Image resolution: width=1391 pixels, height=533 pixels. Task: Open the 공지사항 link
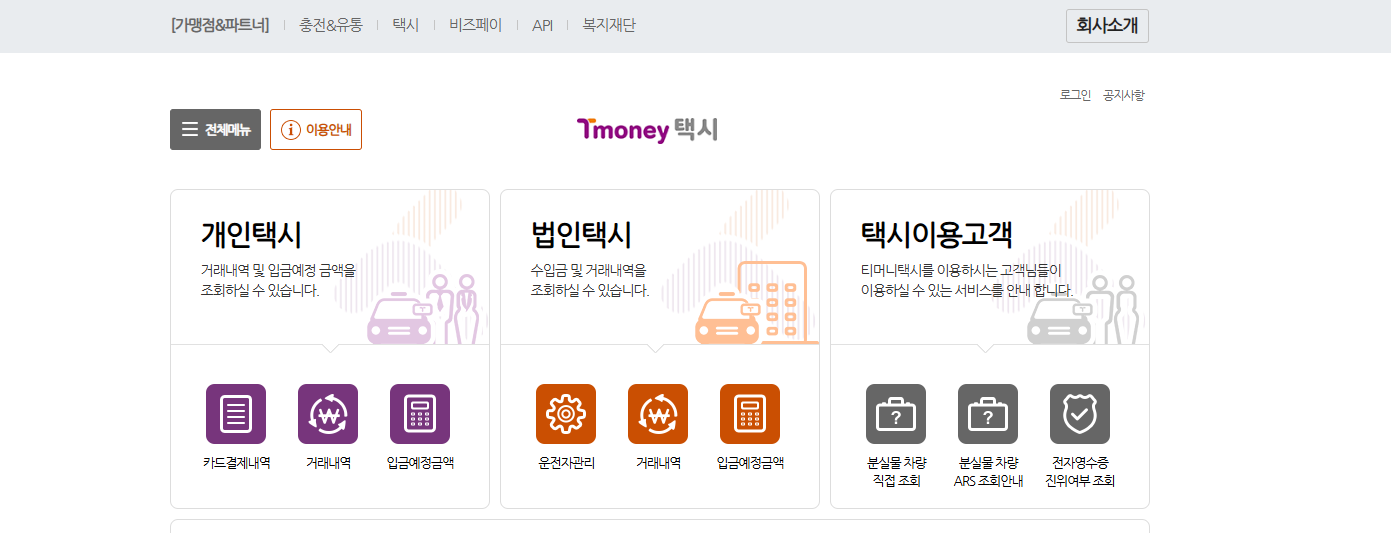click(1124, 95)
